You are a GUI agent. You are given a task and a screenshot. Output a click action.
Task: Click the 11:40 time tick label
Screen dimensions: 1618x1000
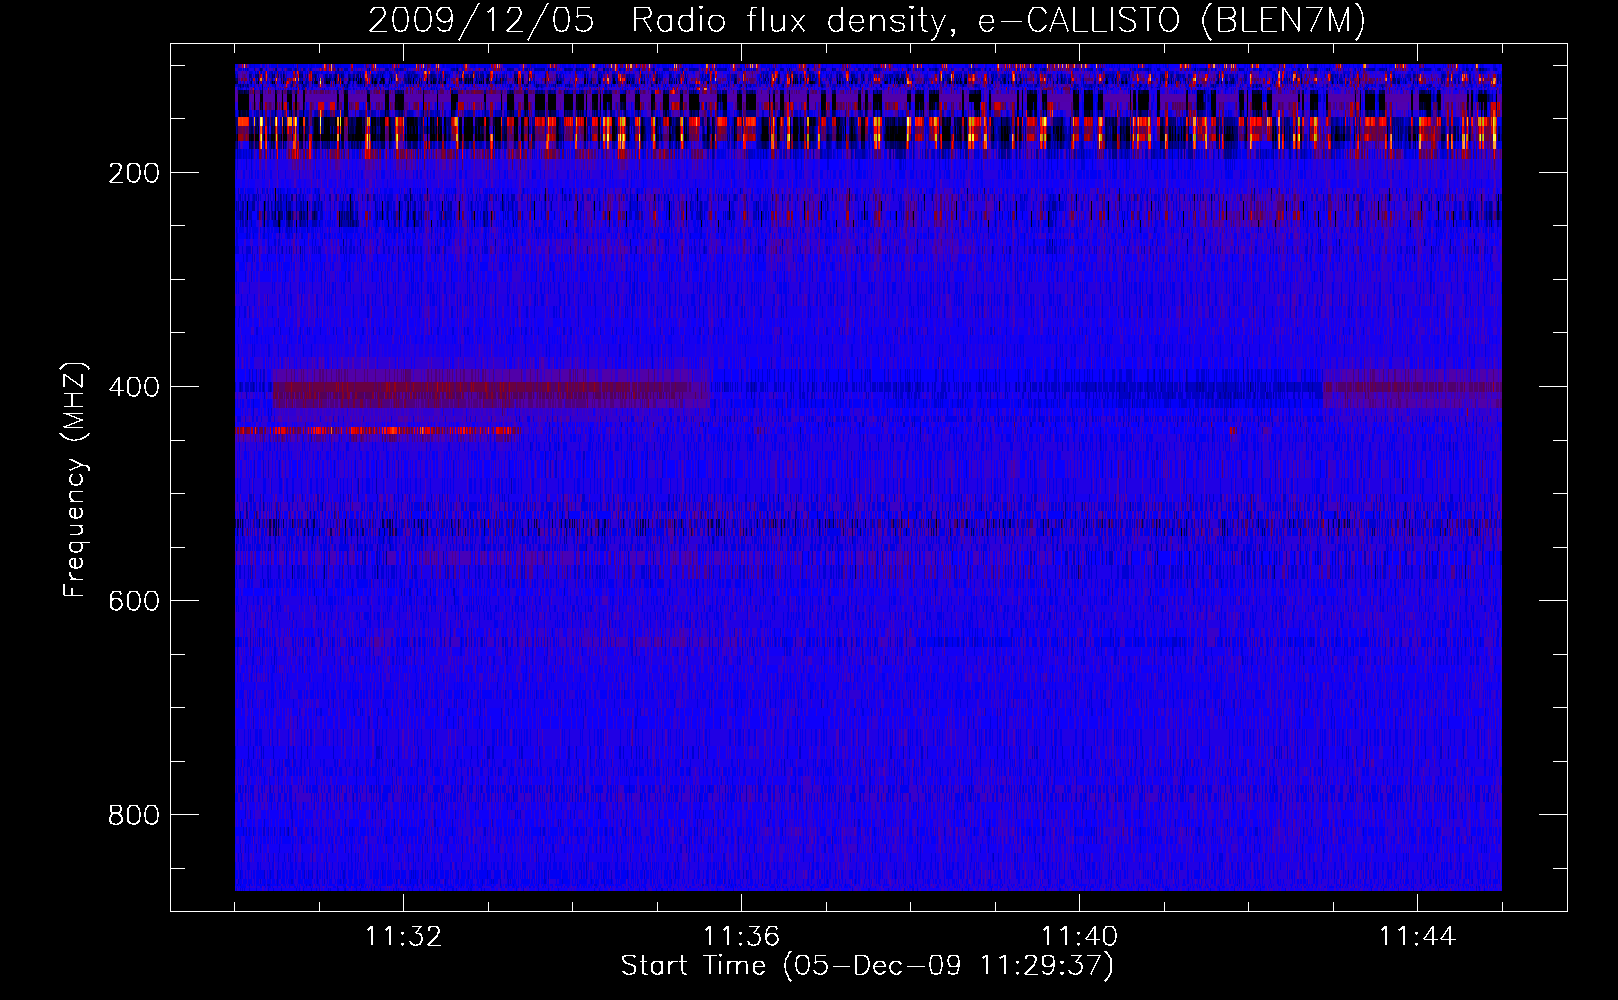[1079, 936]
